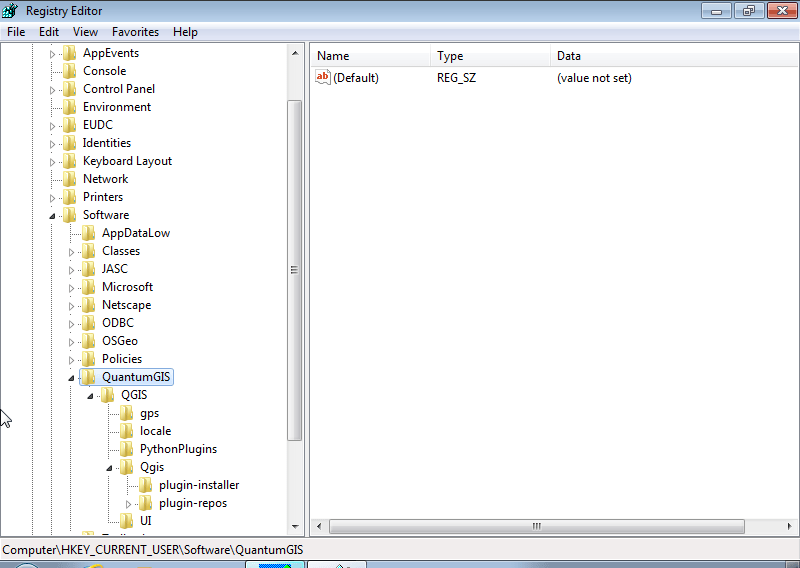
Task: Click the Policies folder icon
Action: 88,359
